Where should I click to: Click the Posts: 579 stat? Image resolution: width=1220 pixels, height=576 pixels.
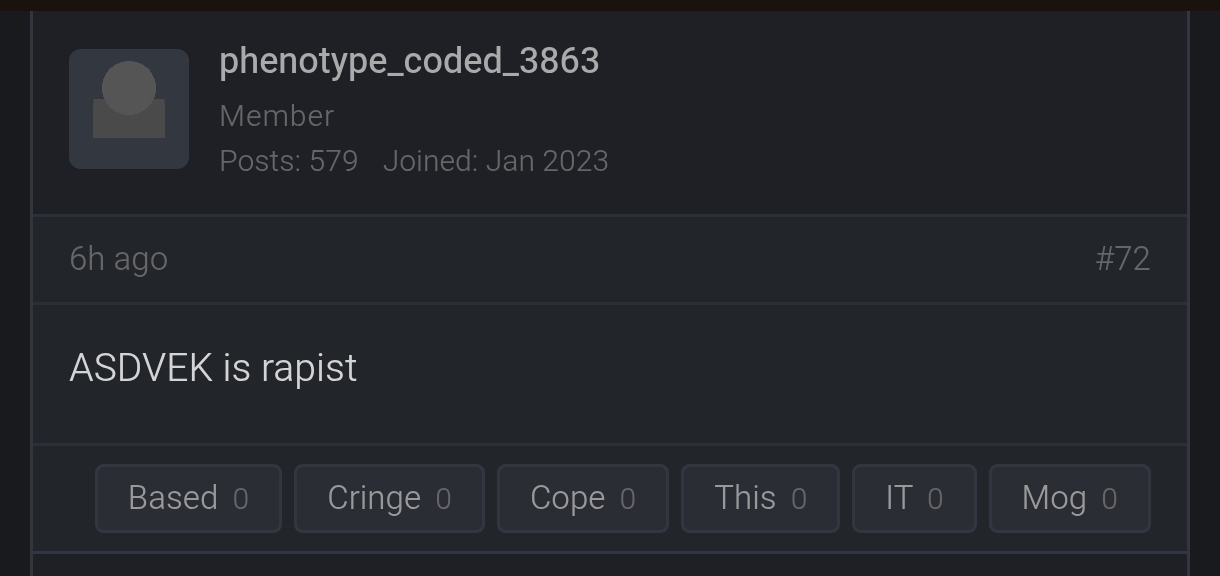click(x=288, y=160)
